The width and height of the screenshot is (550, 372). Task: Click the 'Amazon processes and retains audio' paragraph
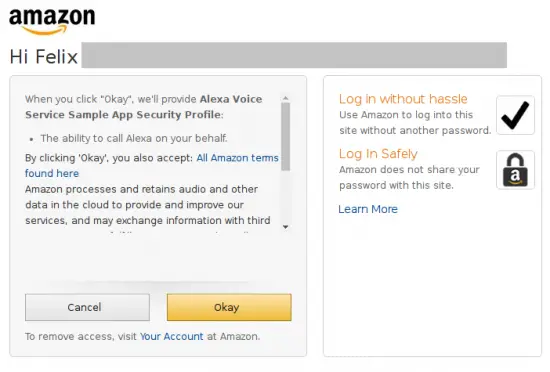point(148,205)
